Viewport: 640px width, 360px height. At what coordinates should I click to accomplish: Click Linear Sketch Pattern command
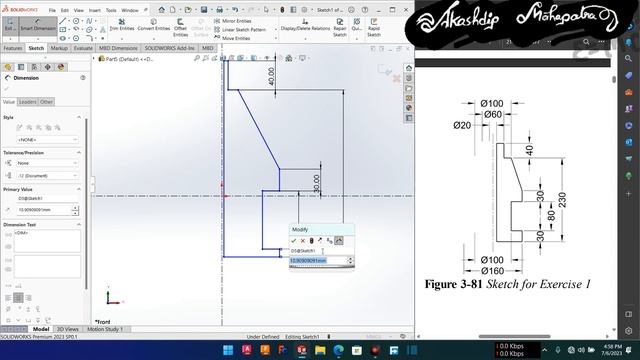240,30
